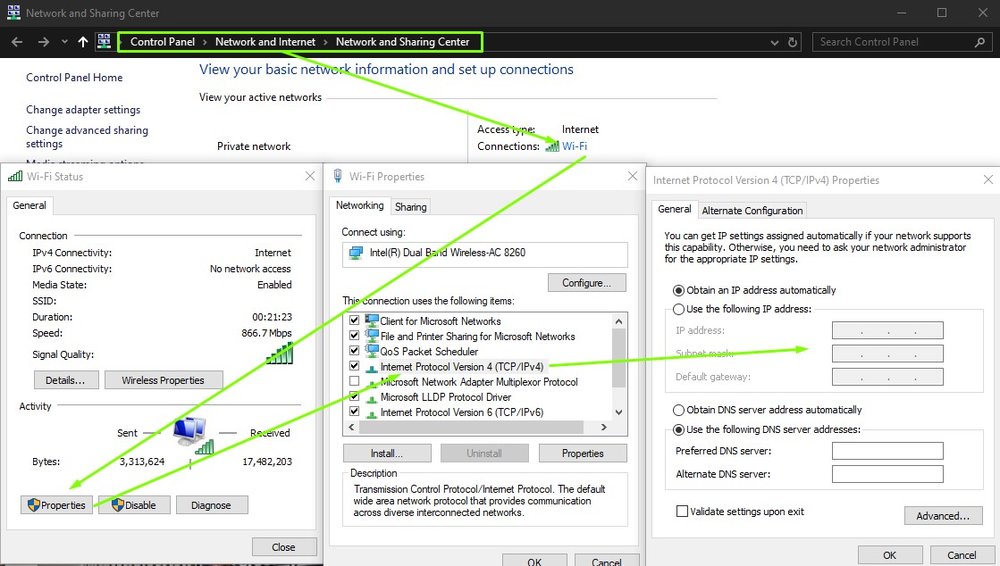Expand chevron after Control Panel breadcrumb
Viewport: 1000px width, 566px height.
point(205,42)
